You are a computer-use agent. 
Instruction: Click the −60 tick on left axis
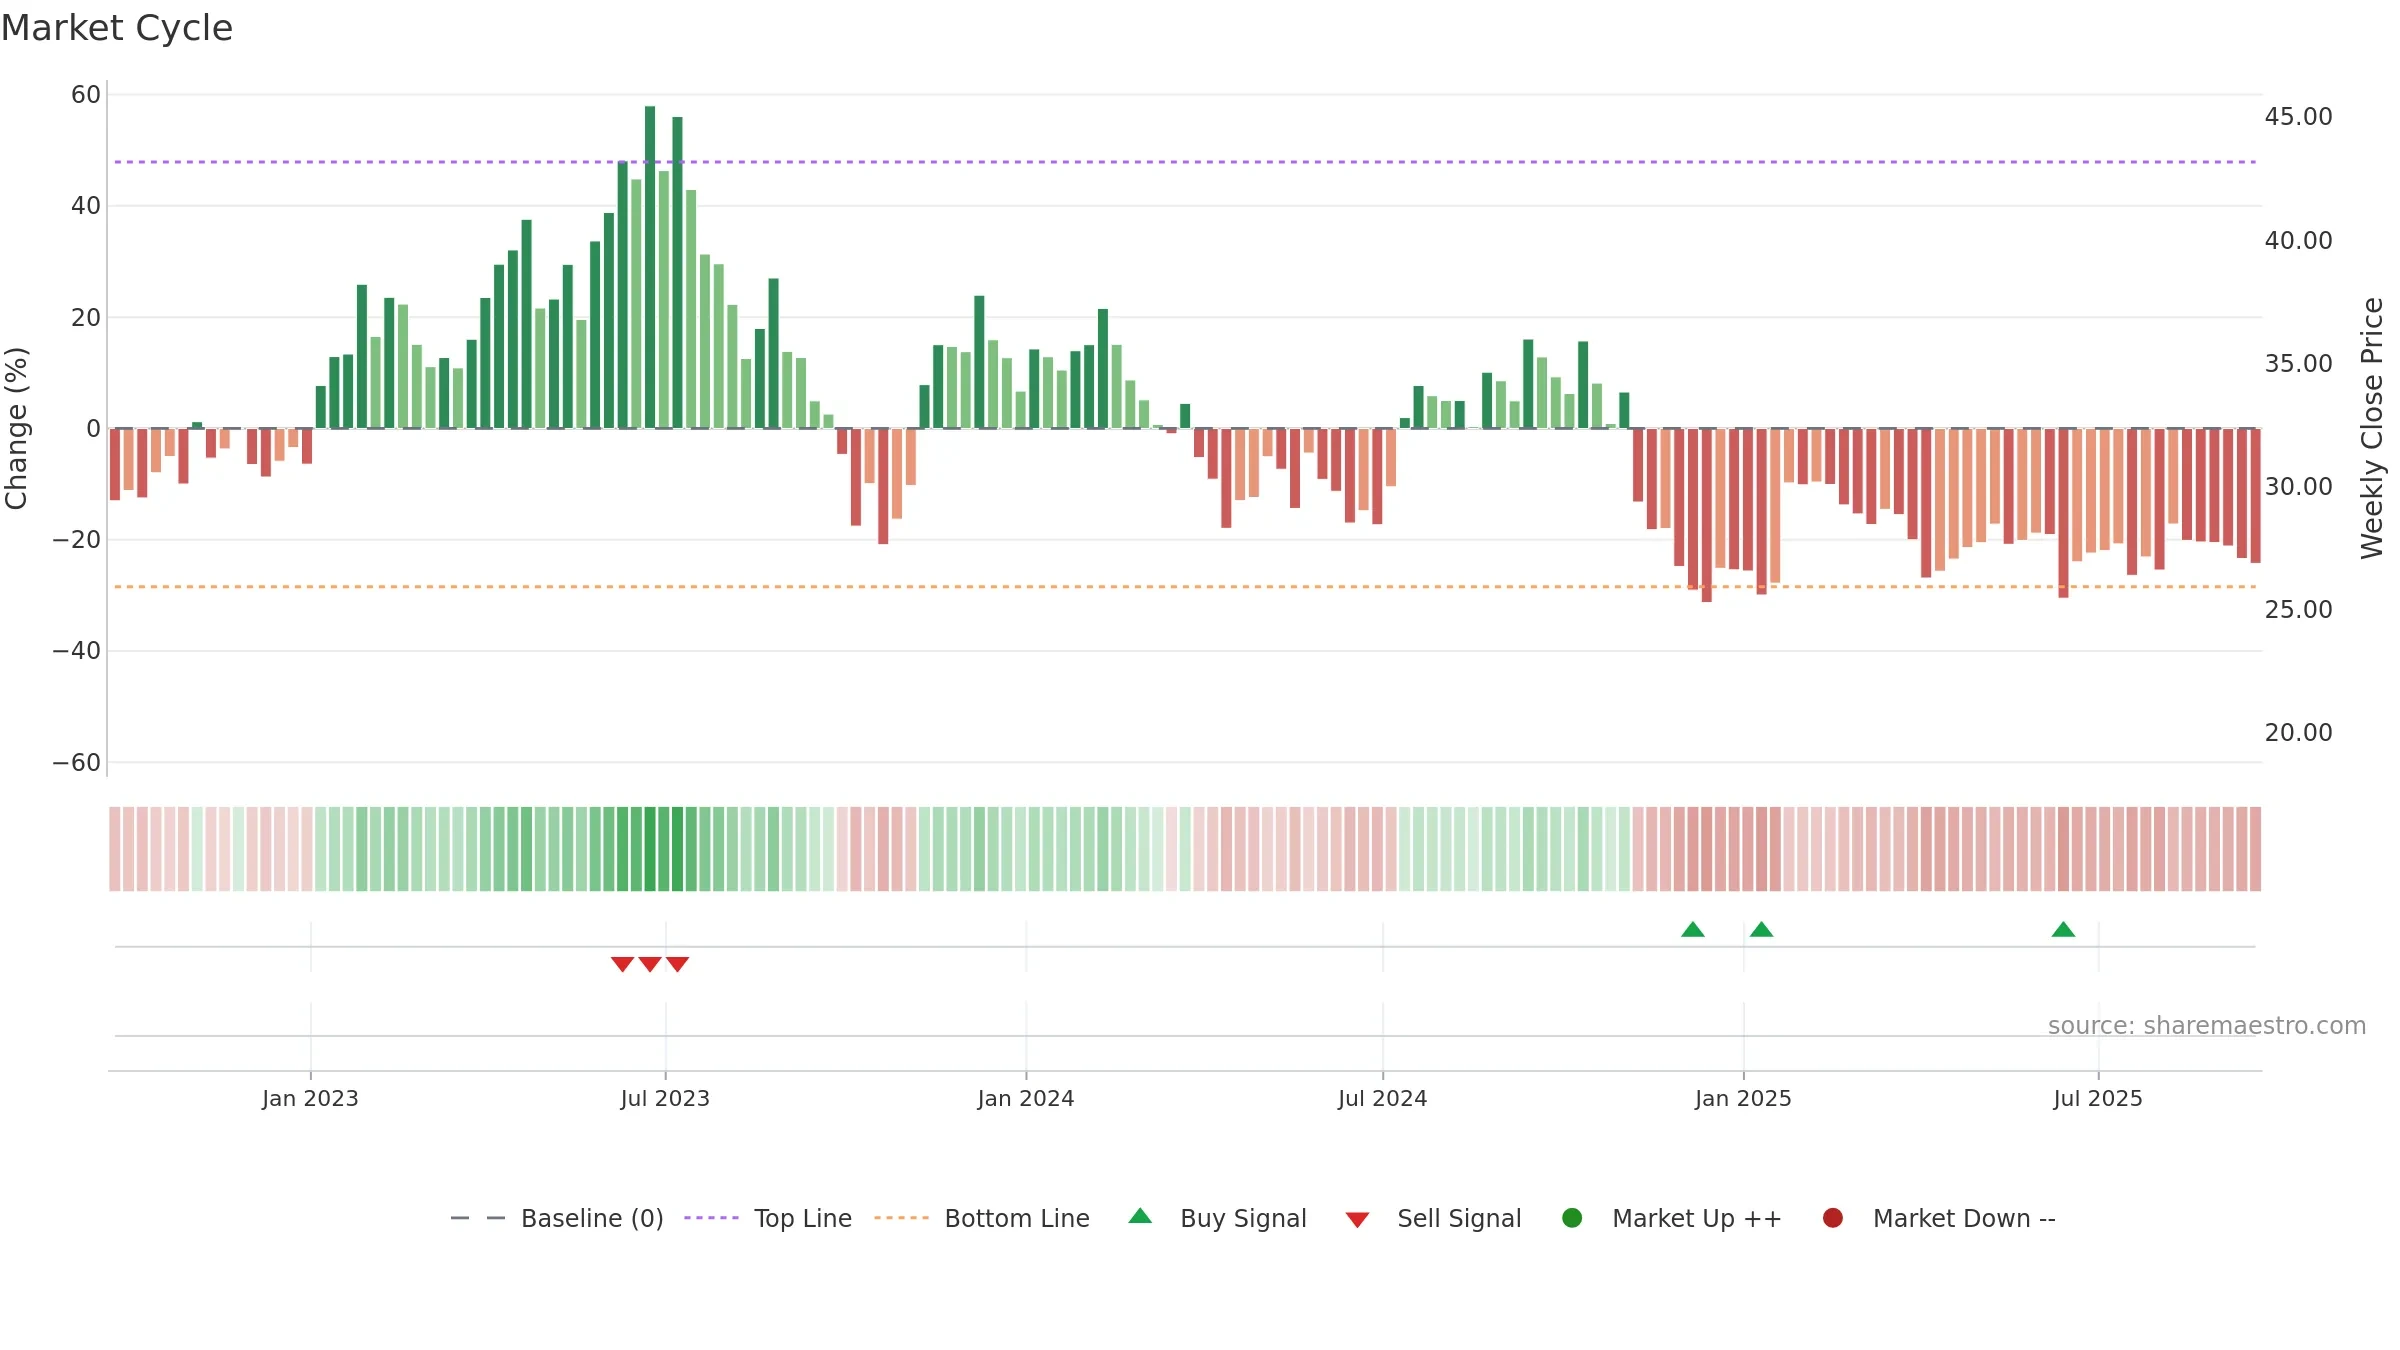click(x=77, y=763)
